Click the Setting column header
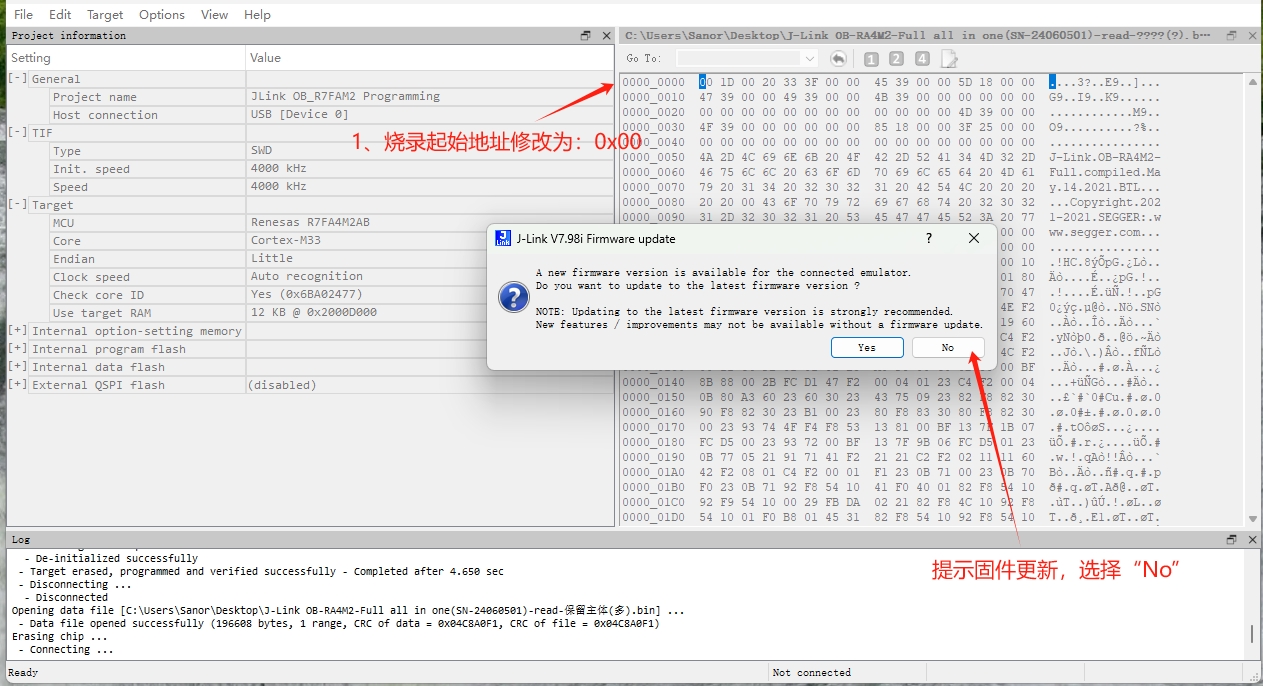This screenshot has height=686, width=1263. point(126,58)
